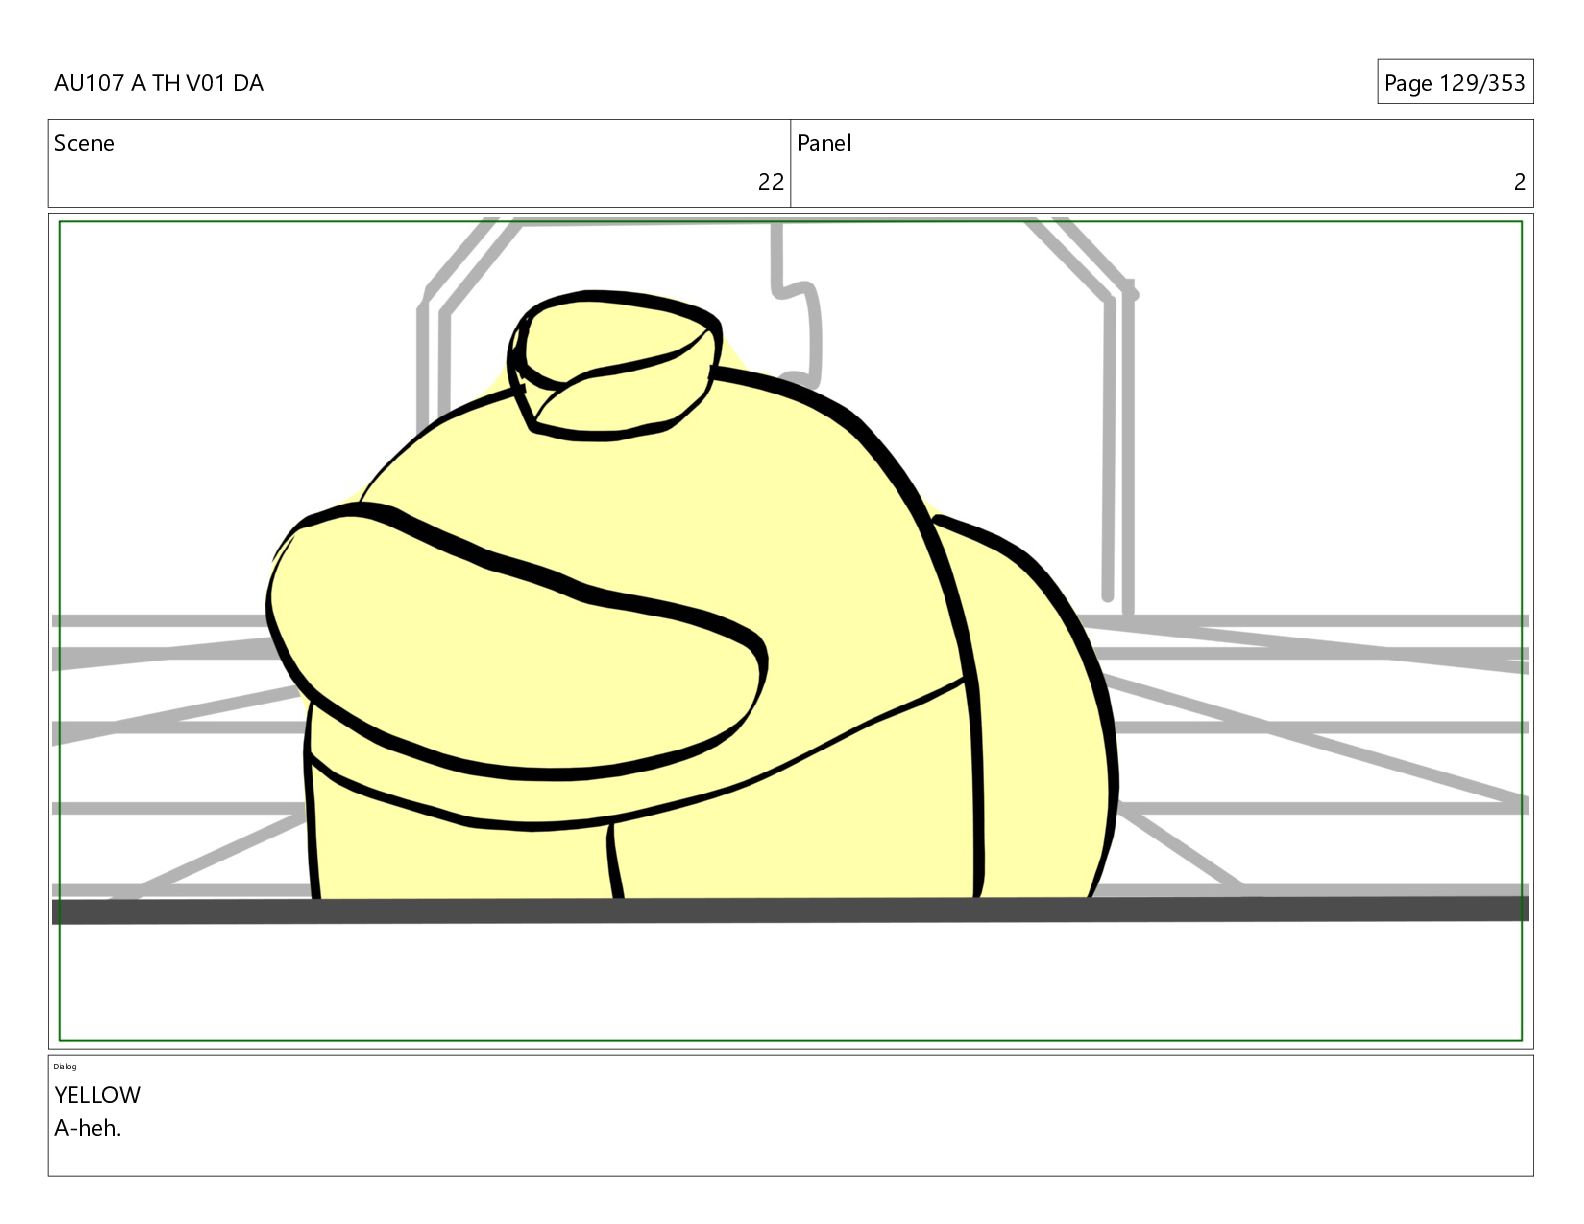Select the YELLOW character name
The width and height of the screenshot is (1584, 1224).
click(x=97, y=1095)
